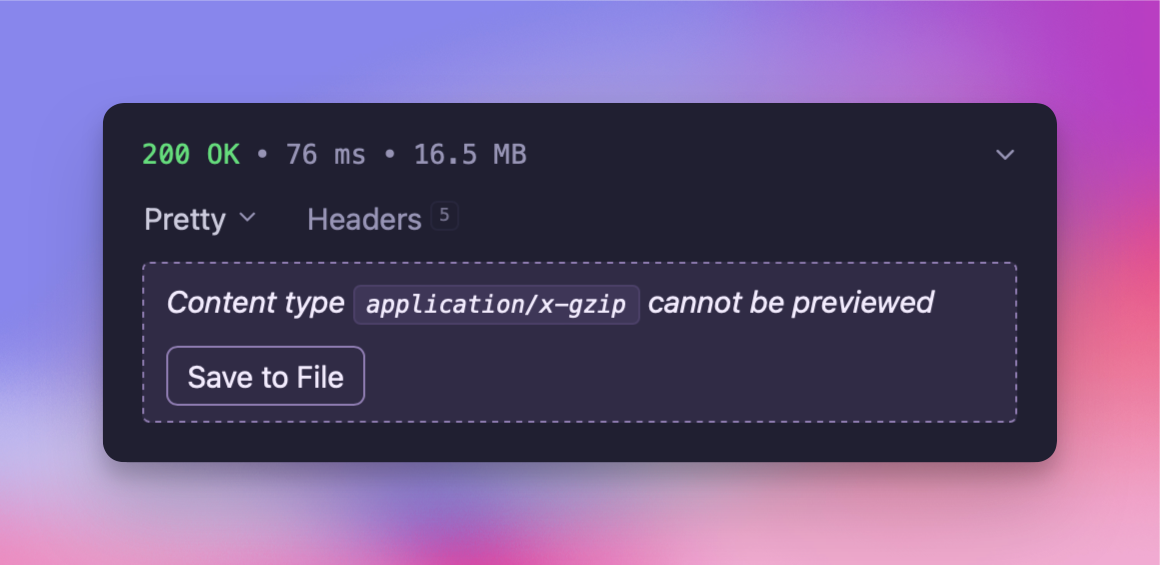Select the application/x-gzip content type tag
Viewport: 1160px width, 565px height.
click(496, 304)
